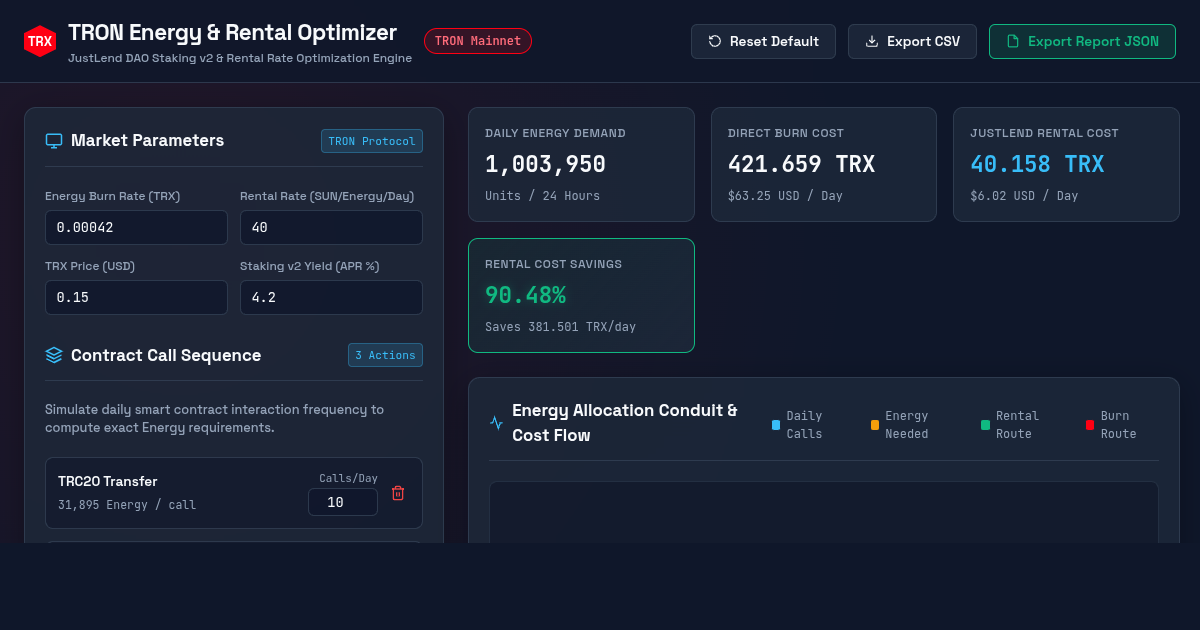Viewport: 1200px width, 630px height.
Task: Click the Rental Route green legend swatch
Action: pos(985,425)
